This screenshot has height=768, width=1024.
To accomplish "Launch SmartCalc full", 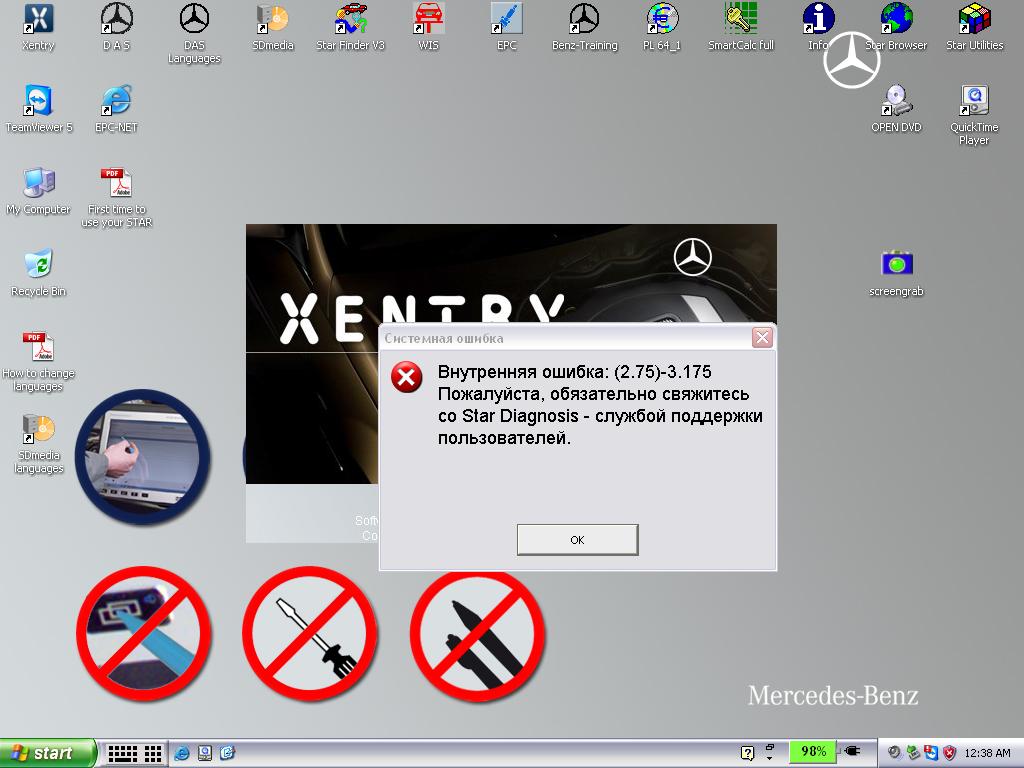I will click(x=741, y=27).
